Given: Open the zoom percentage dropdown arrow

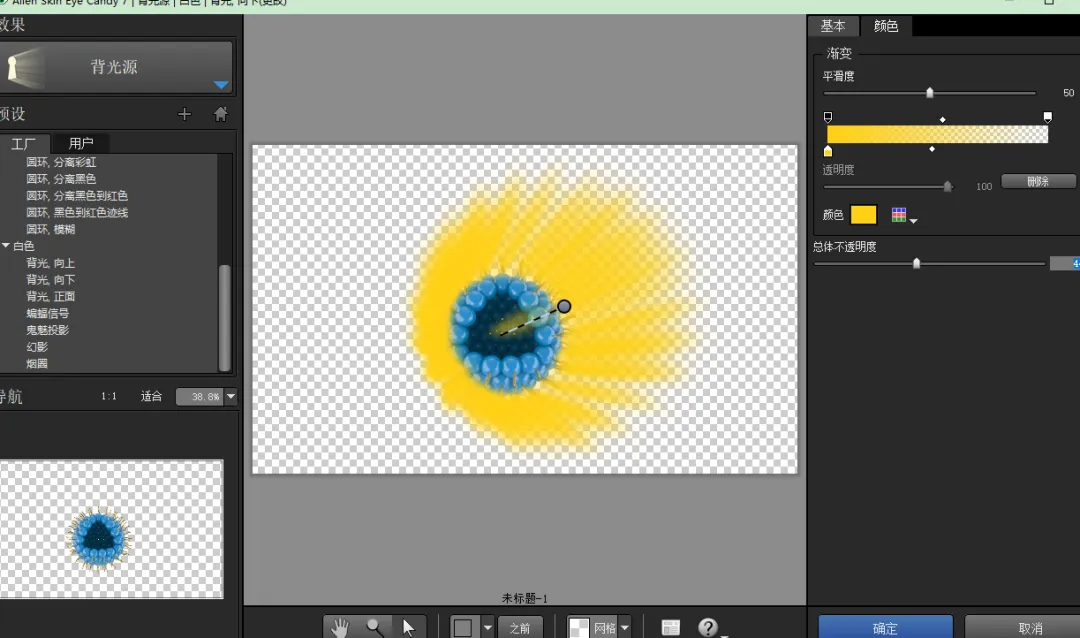Looking at the screenshot, I should coord(231,397).
